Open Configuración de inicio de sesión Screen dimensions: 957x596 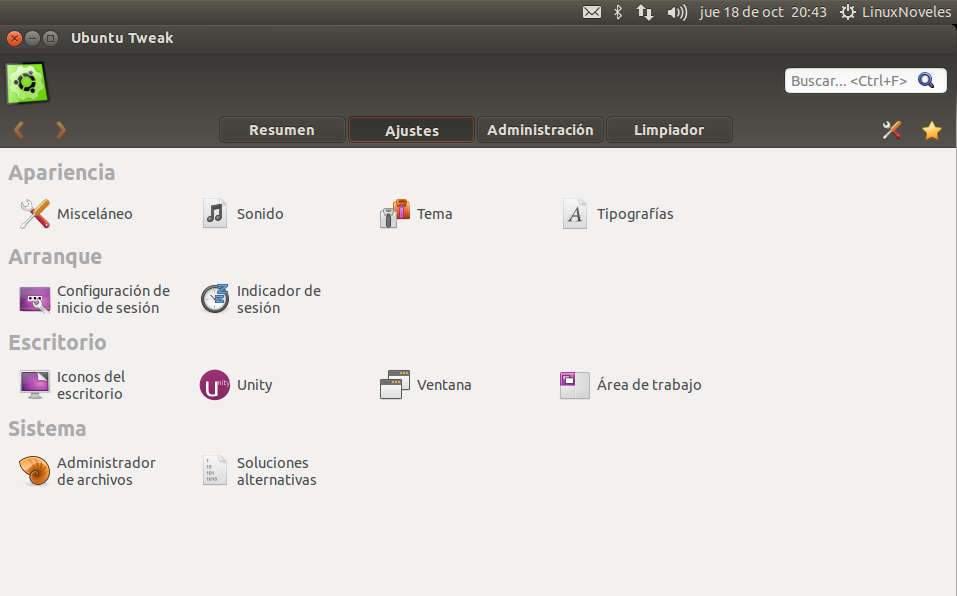[97, 298]
